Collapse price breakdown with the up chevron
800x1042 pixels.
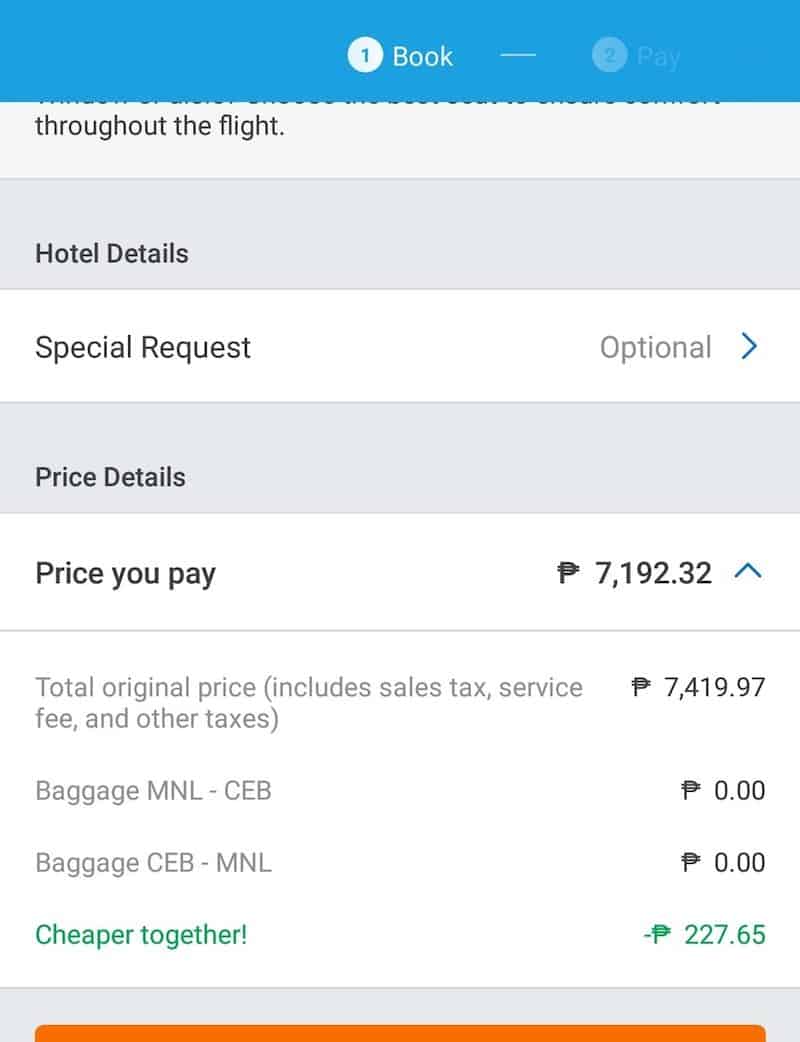[748, 572]
